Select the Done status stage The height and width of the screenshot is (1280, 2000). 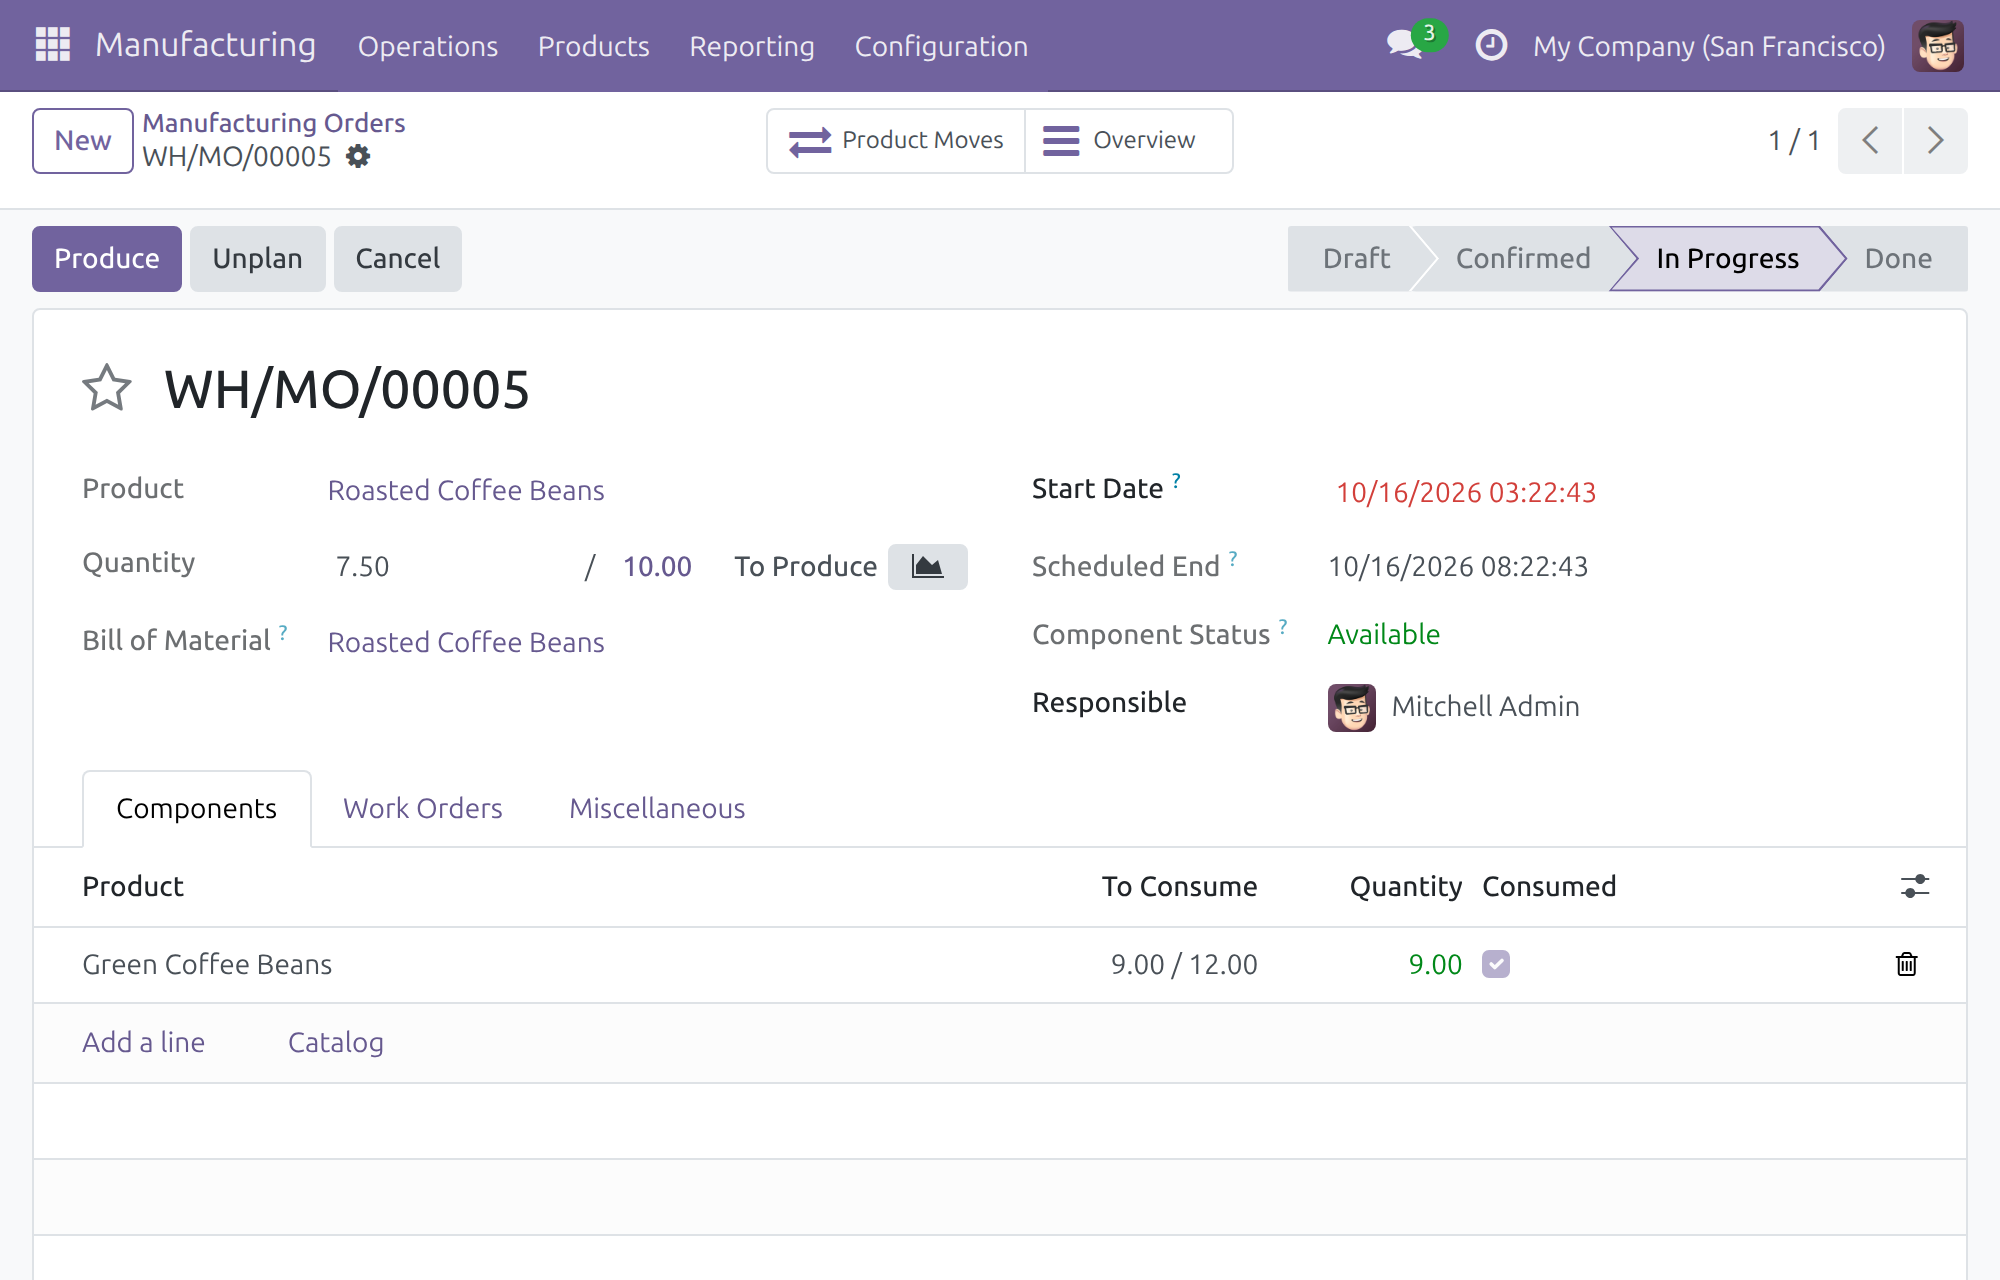point(1897,259)
